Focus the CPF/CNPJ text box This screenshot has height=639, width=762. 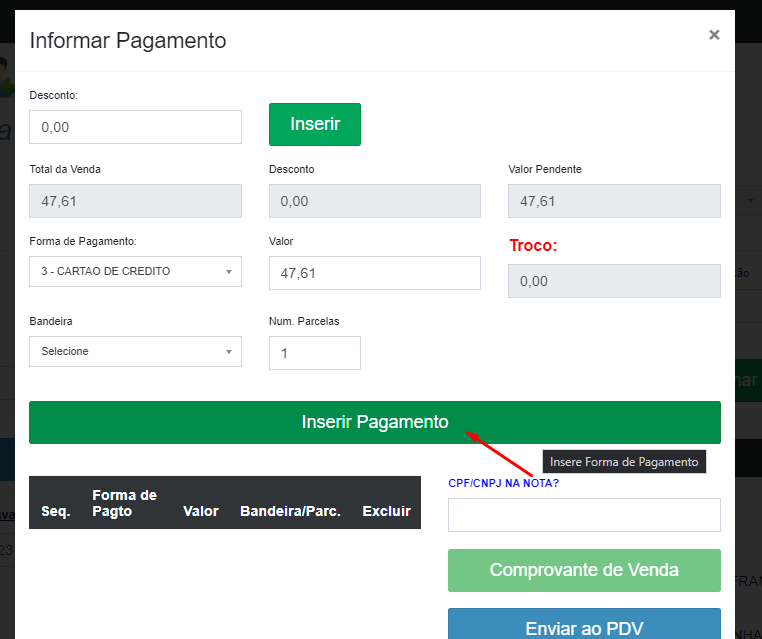coord(583,515)
